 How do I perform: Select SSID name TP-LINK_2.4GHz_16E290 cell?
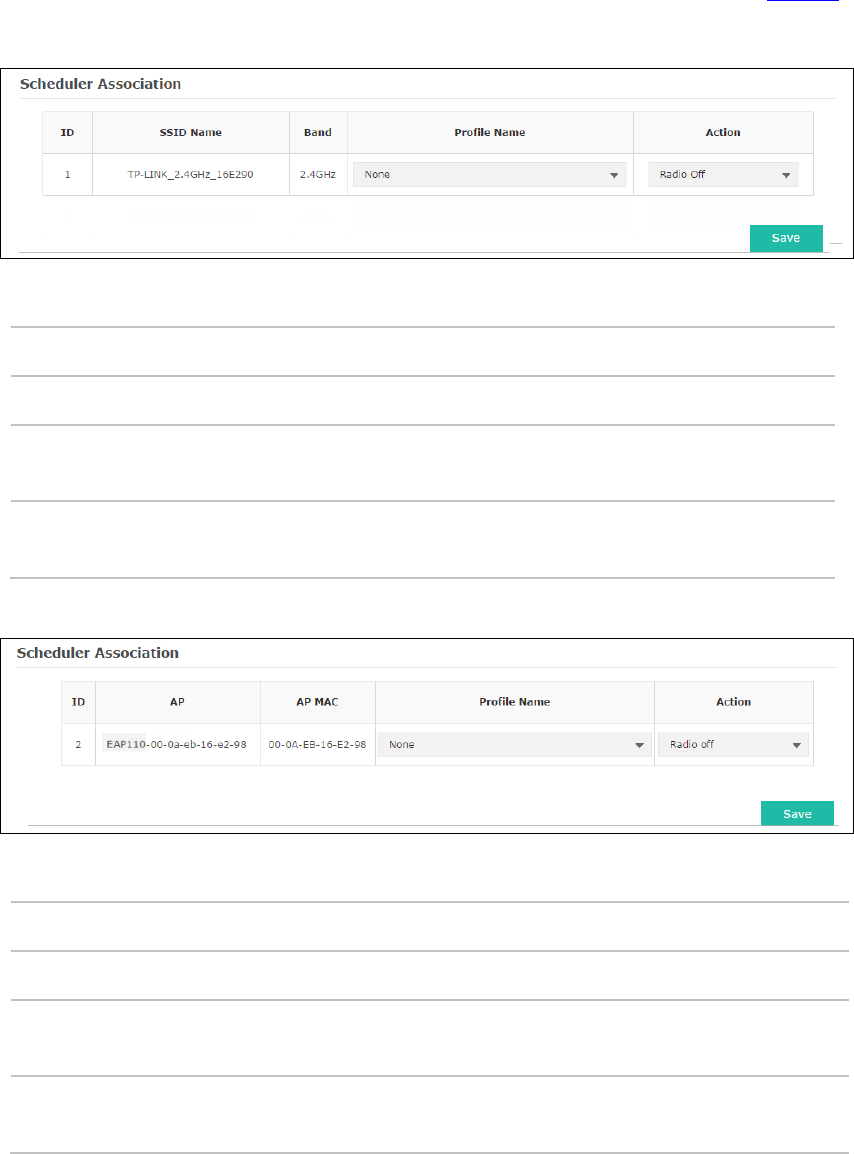click(x=191, y=174)
